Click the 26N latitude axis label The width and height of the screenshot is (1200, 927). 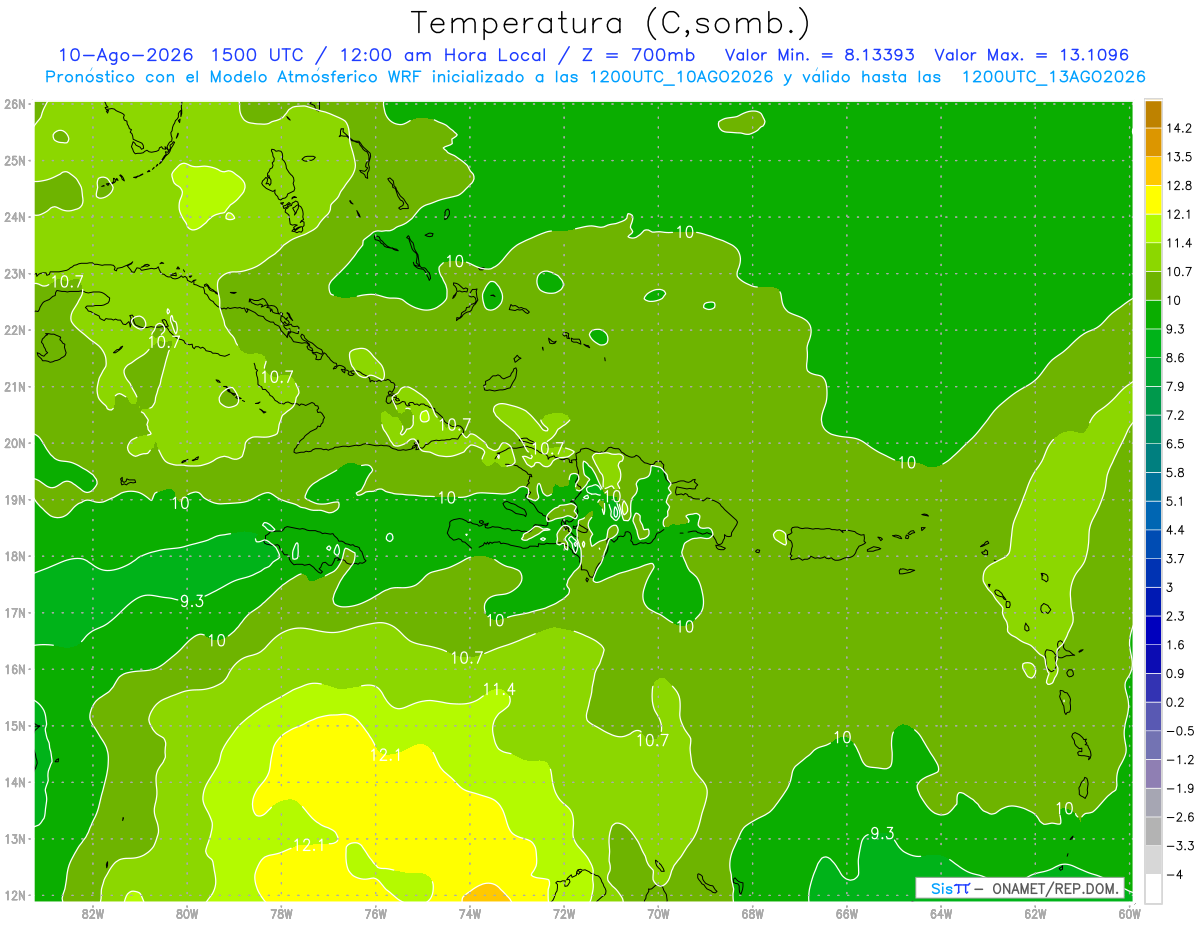pos(14,104)
